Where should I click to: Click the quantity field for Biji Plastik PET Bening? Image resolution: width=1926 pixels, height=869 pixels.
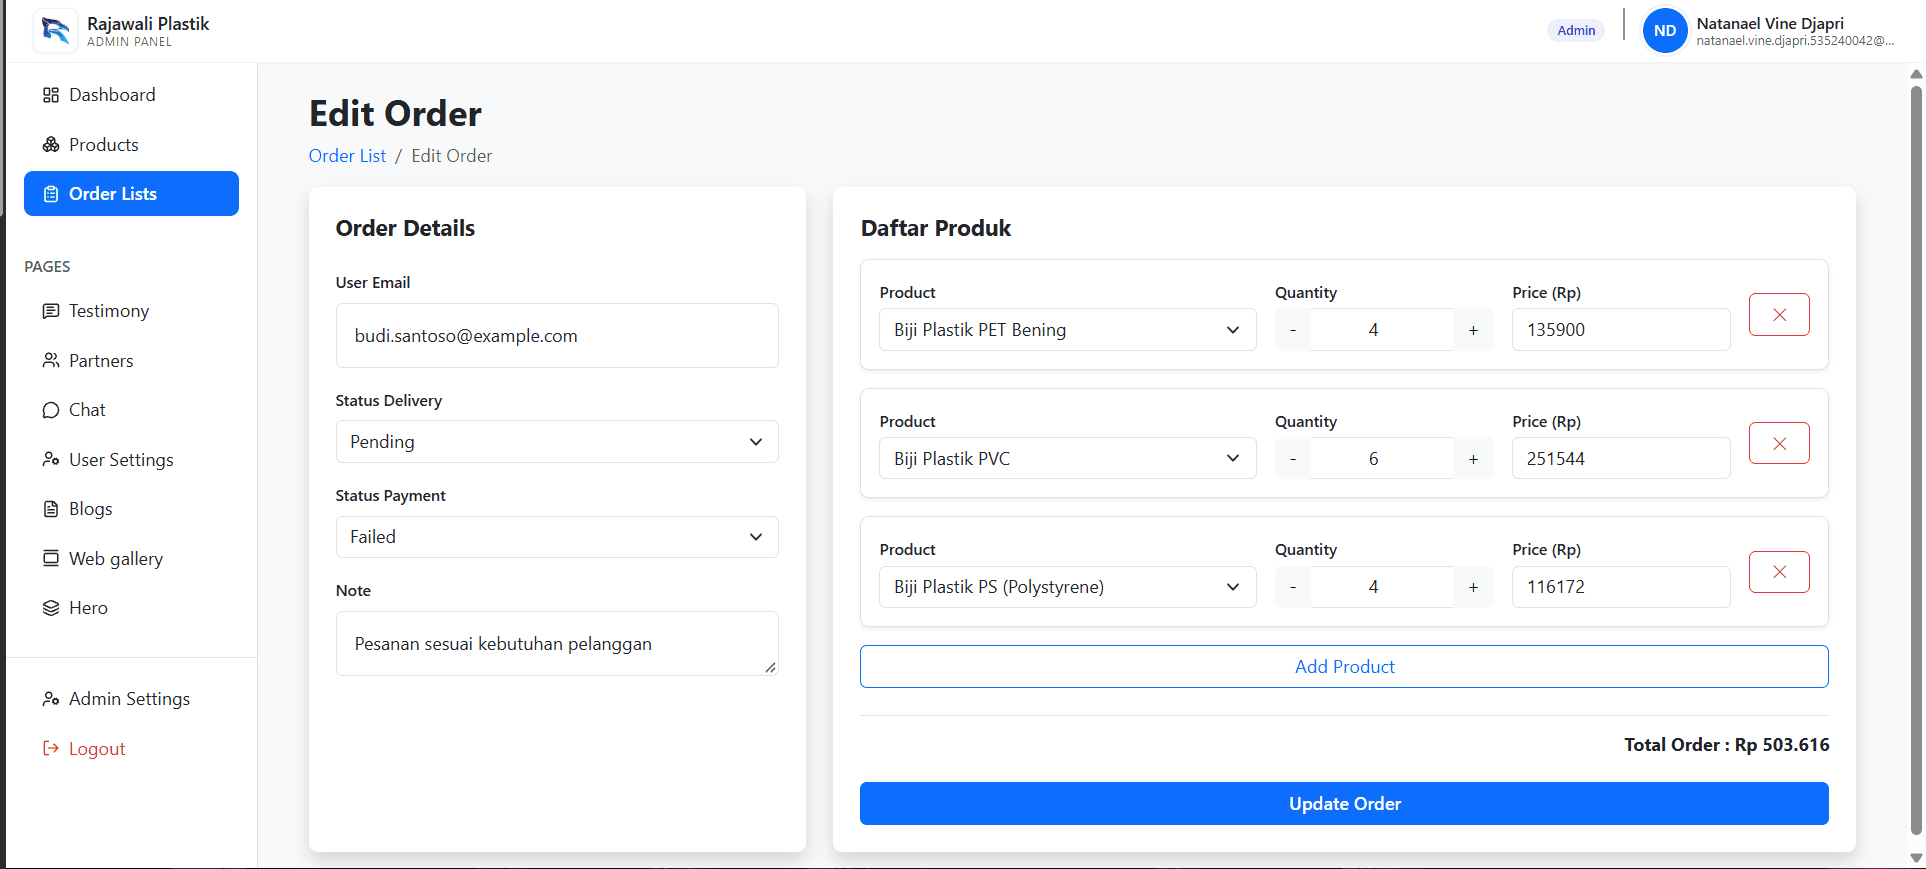point(1382,330)
